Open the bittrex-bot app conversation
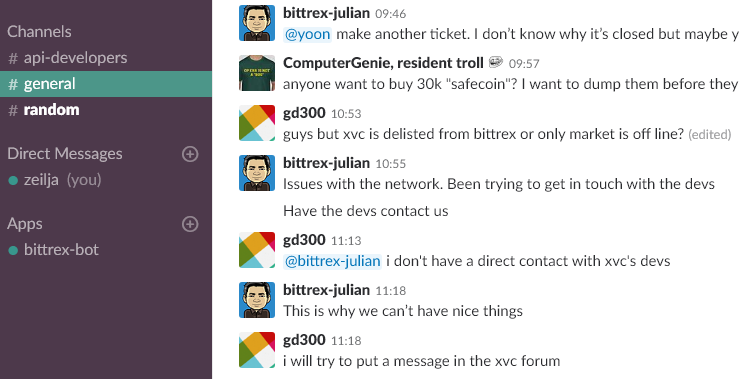The height and width of the screenshot is (379, 739). [106, 250]
